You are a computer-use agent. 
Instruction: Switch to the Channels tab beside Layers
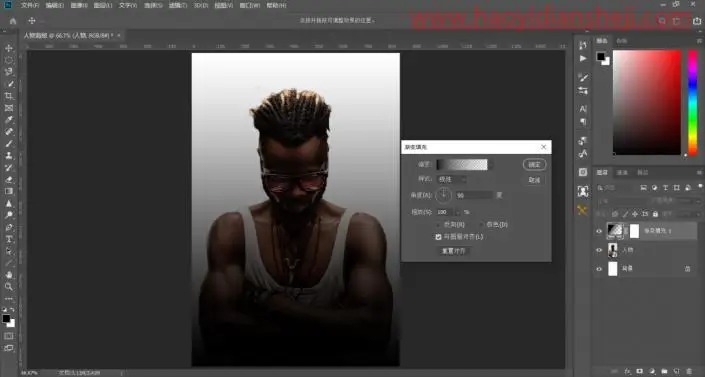click(x=622, y=173)
